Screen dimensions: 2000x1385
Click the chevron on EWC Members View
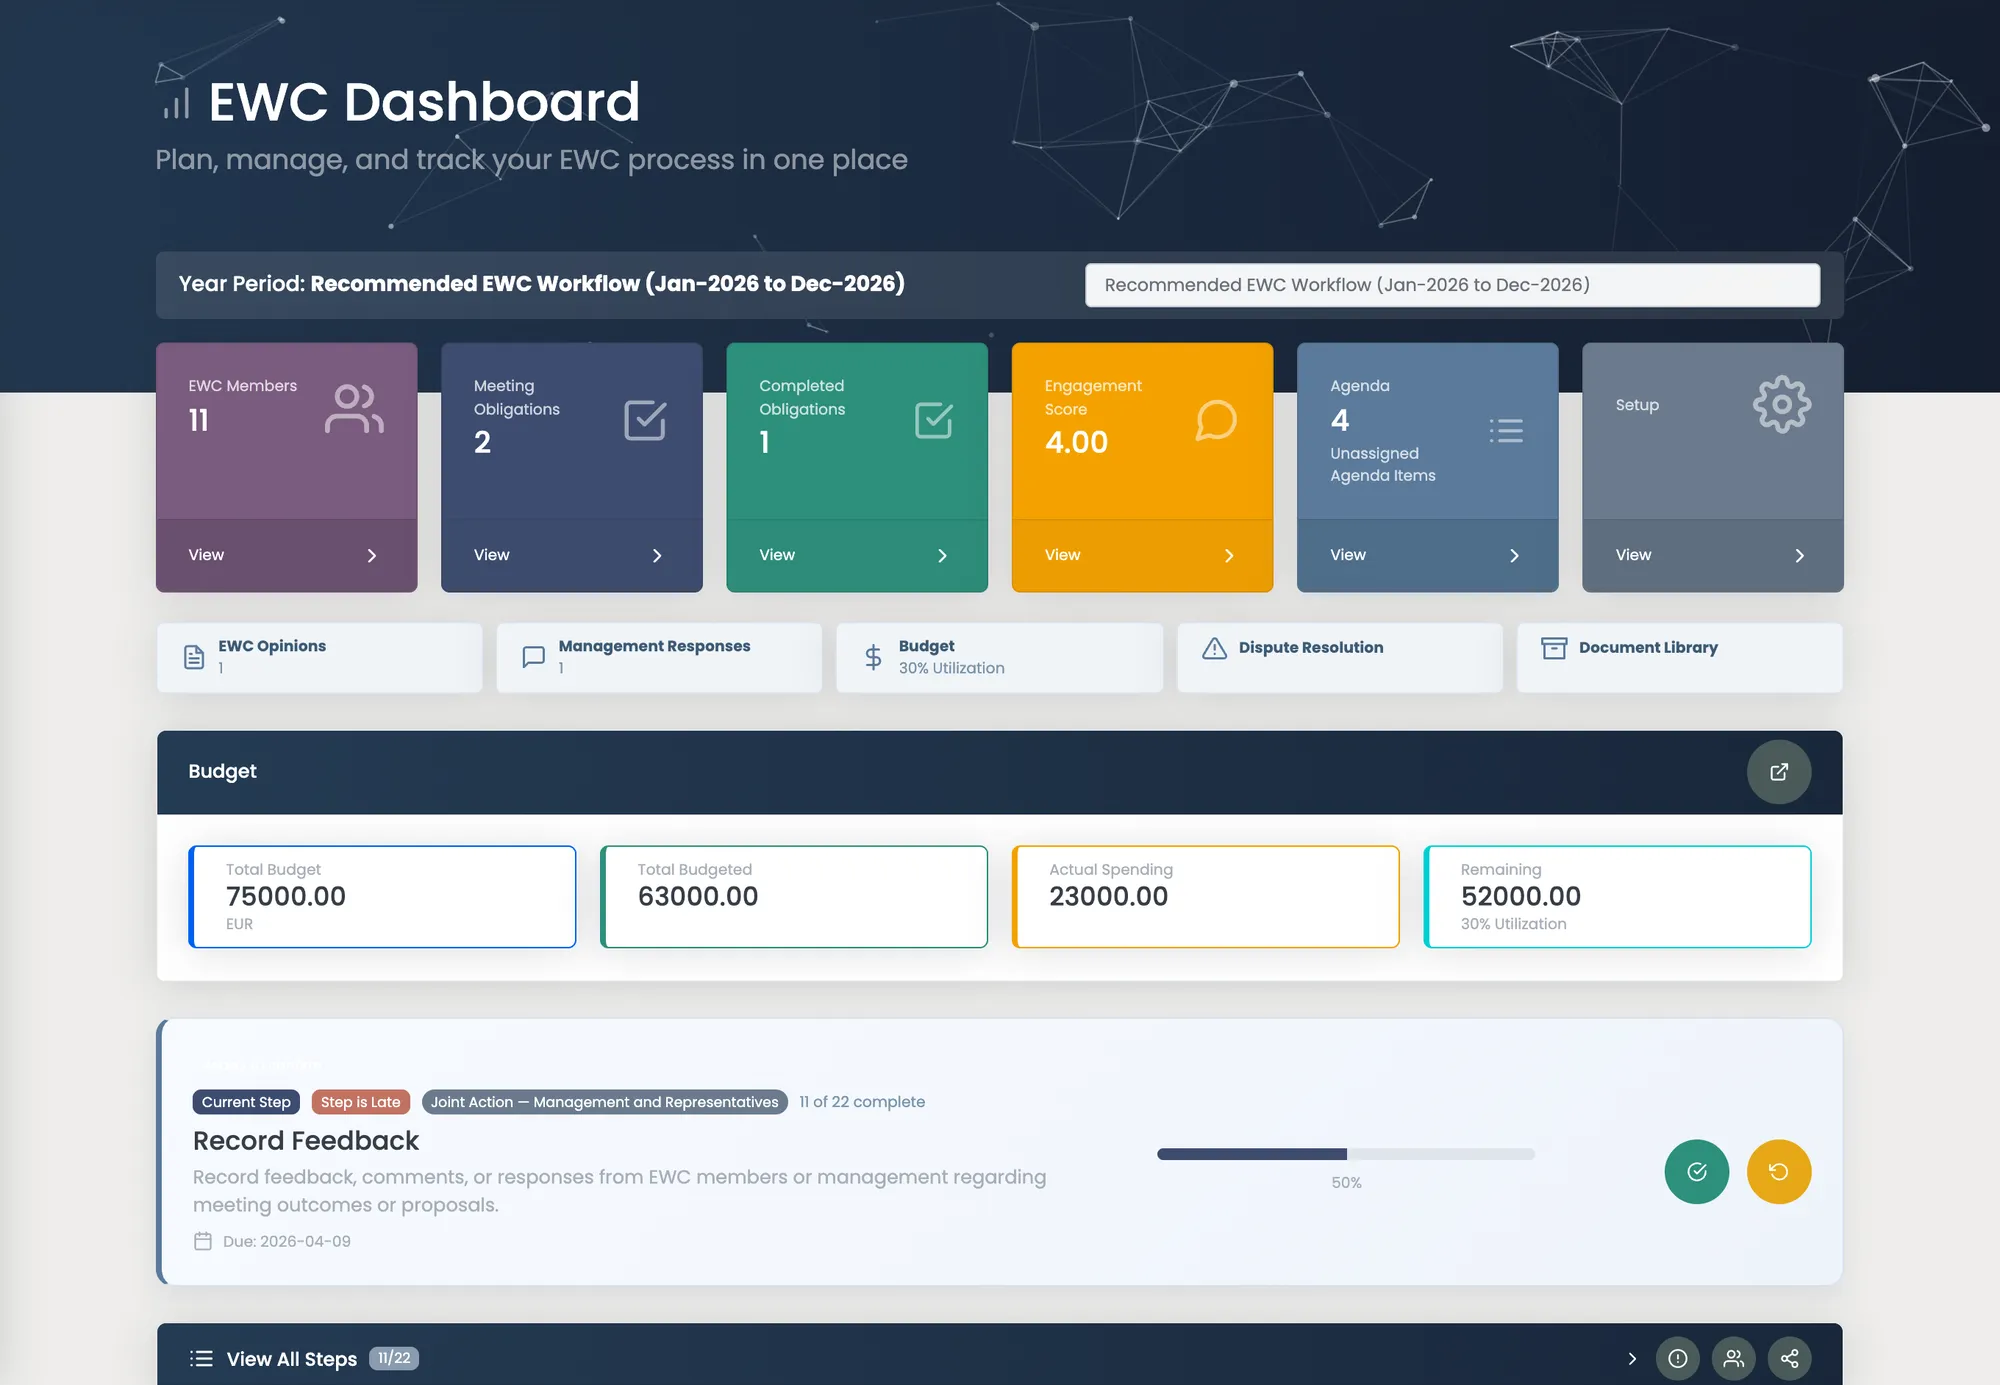pyautogui.click(x=372, y=555)
